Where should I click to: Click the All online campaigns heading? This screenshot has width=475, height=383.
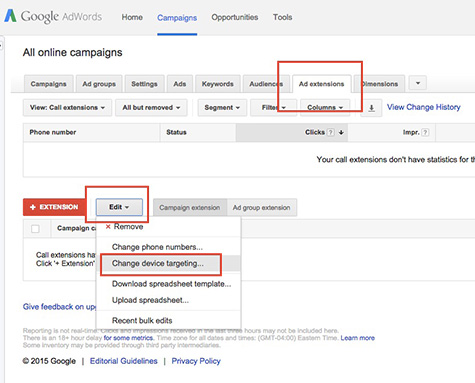click(72, 52)
